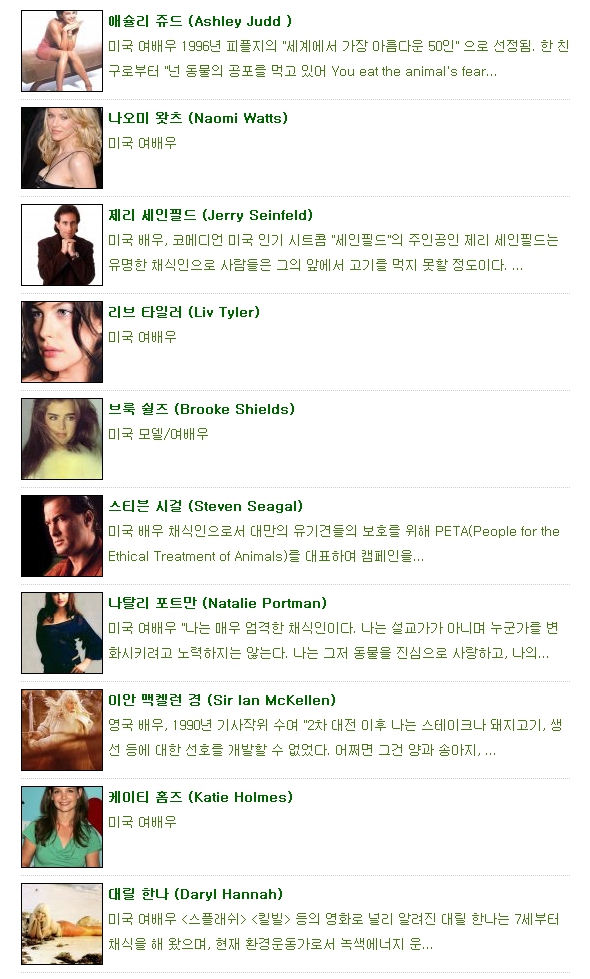The image size is (590, 979).
Task: Select the Naomi Watts thumbnail image
Action: click(x=62, y=148)
